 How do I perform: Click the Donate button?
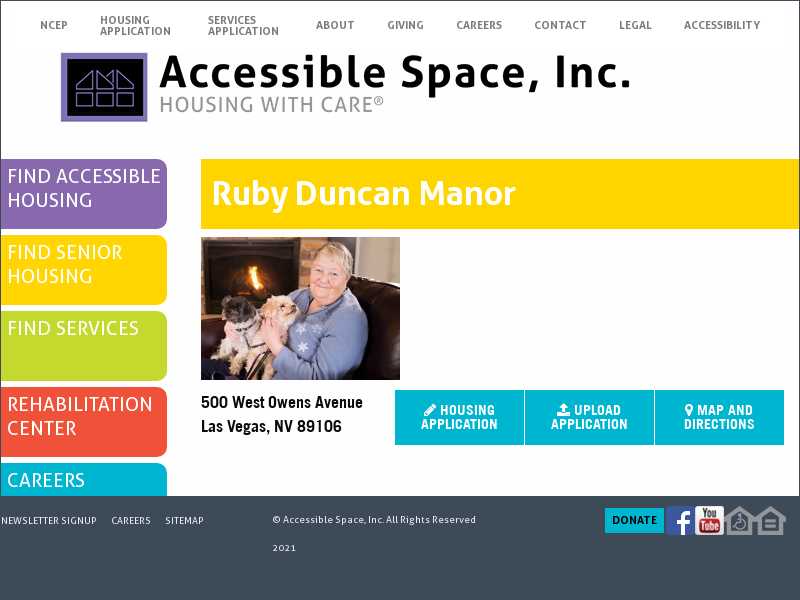[x=634, y=520]
